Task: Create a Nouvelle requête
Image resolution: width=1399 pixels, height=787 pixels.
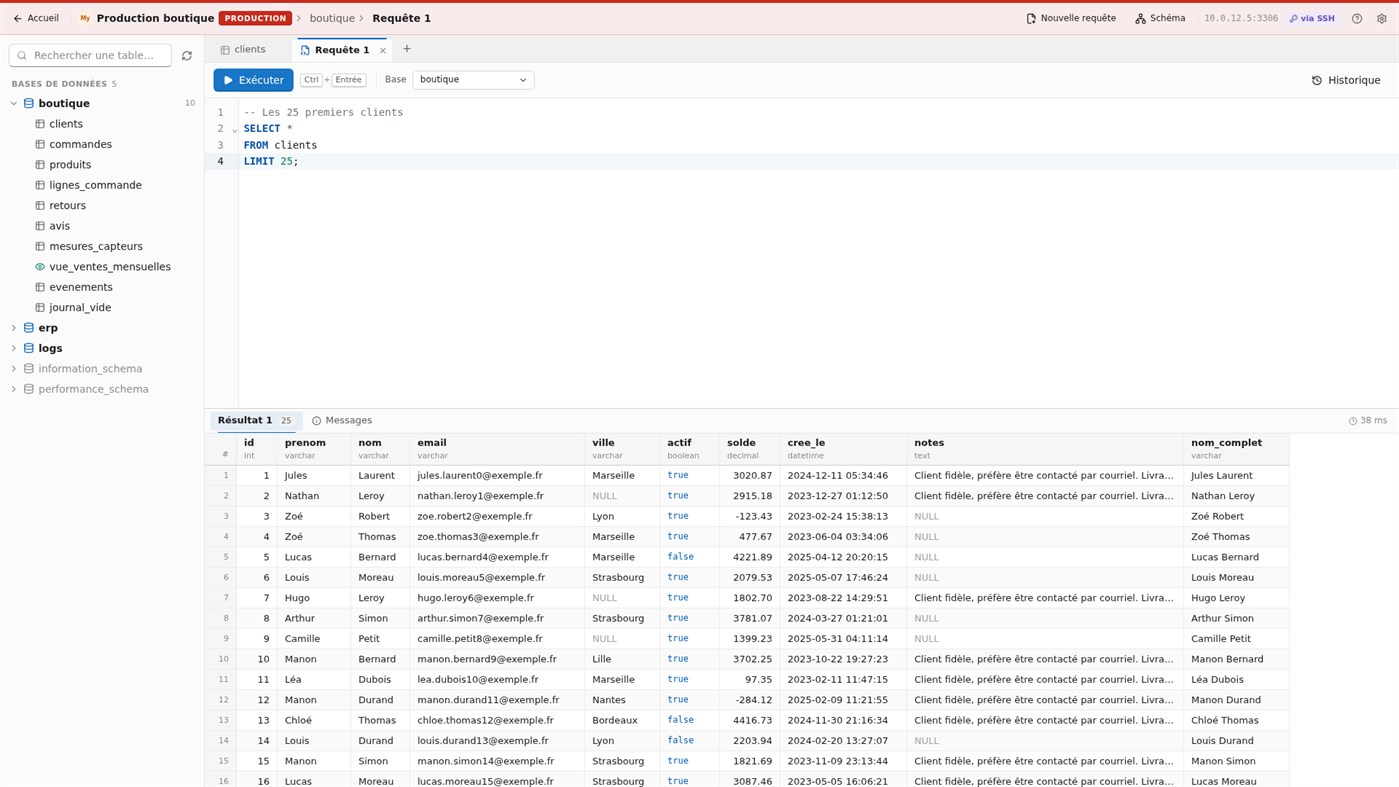Action: 1071,18
